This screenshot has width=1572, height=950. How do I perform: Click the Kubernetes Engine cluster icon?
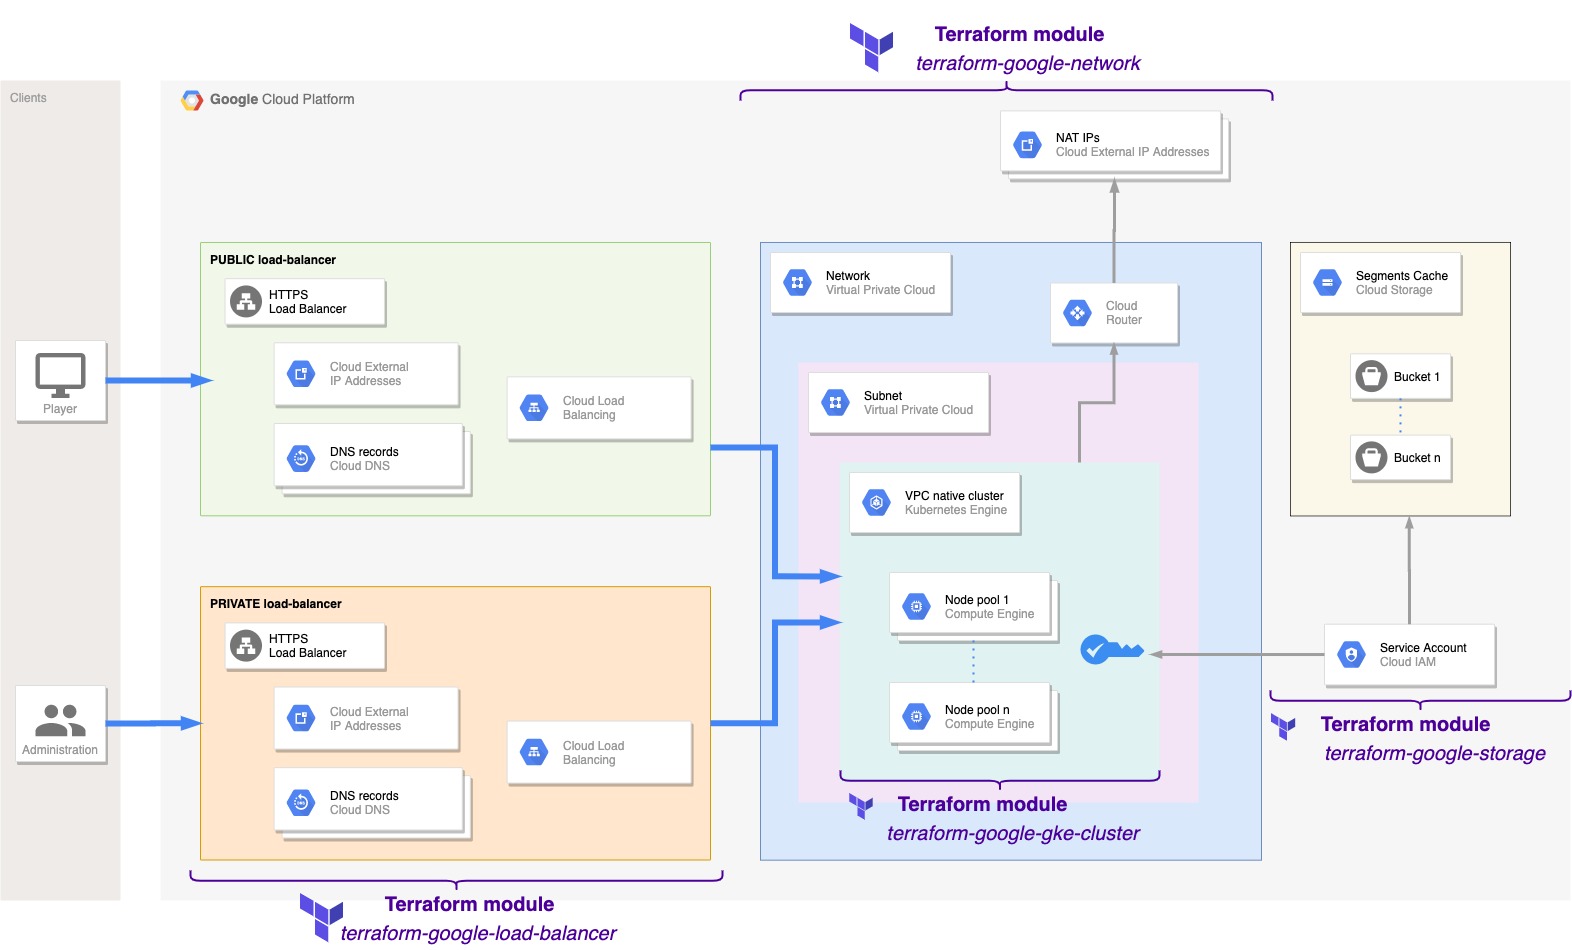876,503
